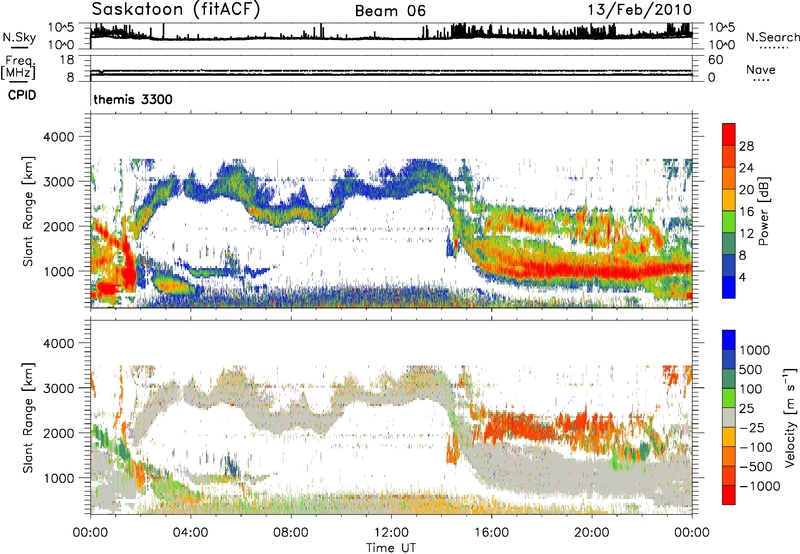Click the '100' velocity colorbar tick
This screenshot has width=800, height=554.
coord(751,389)
